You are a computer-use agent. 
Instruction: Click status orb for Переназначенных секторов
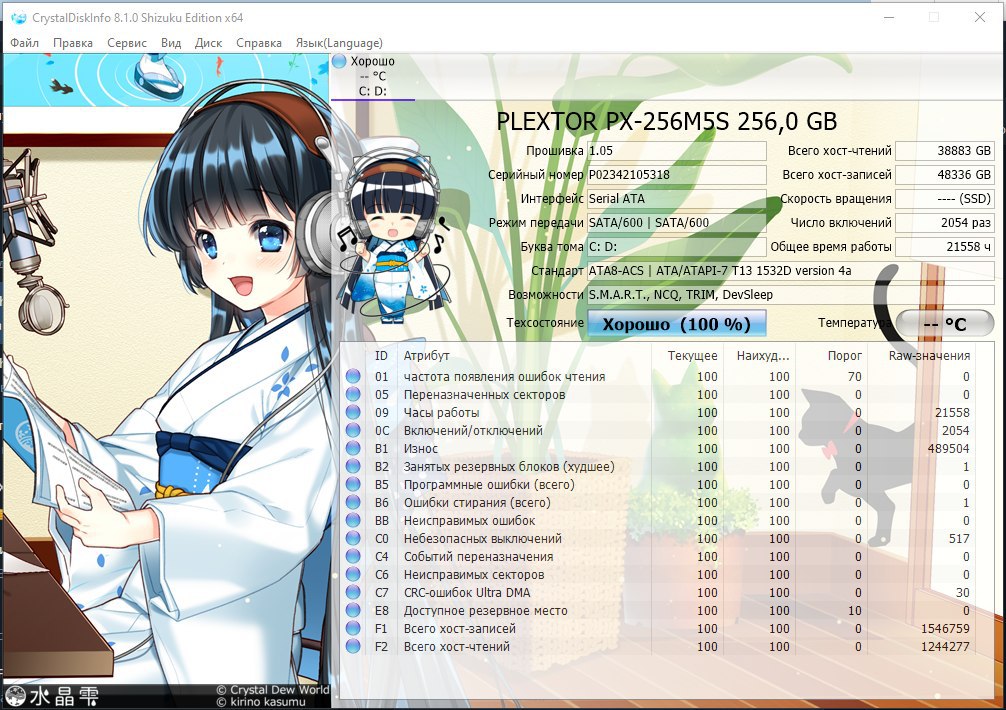pyautogui.click(x=353, y=394)
